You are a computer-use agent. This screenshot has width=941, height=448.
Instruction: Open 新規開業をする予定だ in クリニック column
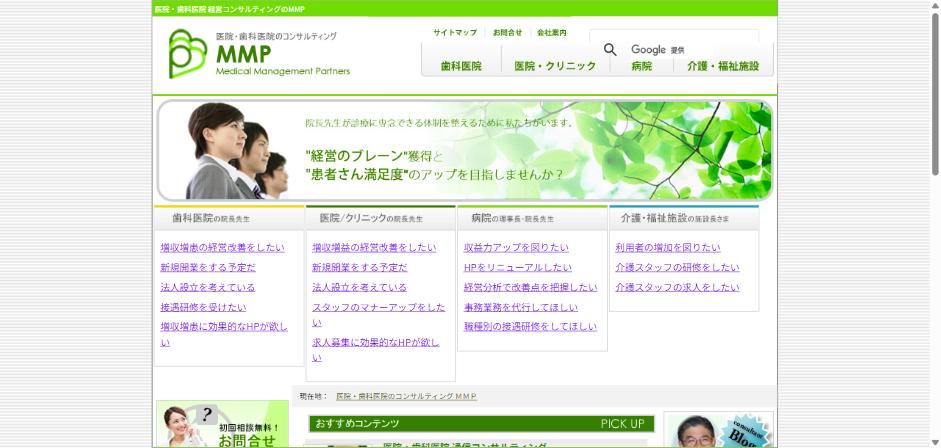[x=359, y=267]
